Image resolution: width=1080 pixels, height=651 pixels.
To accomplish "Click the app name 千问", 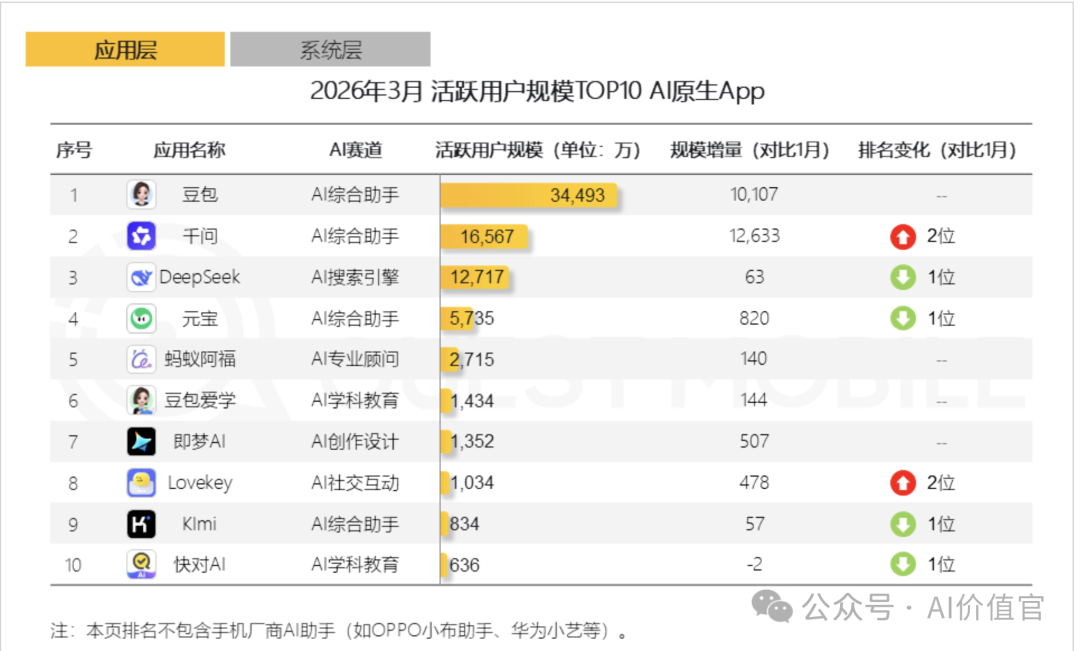I will click(200, 236).
